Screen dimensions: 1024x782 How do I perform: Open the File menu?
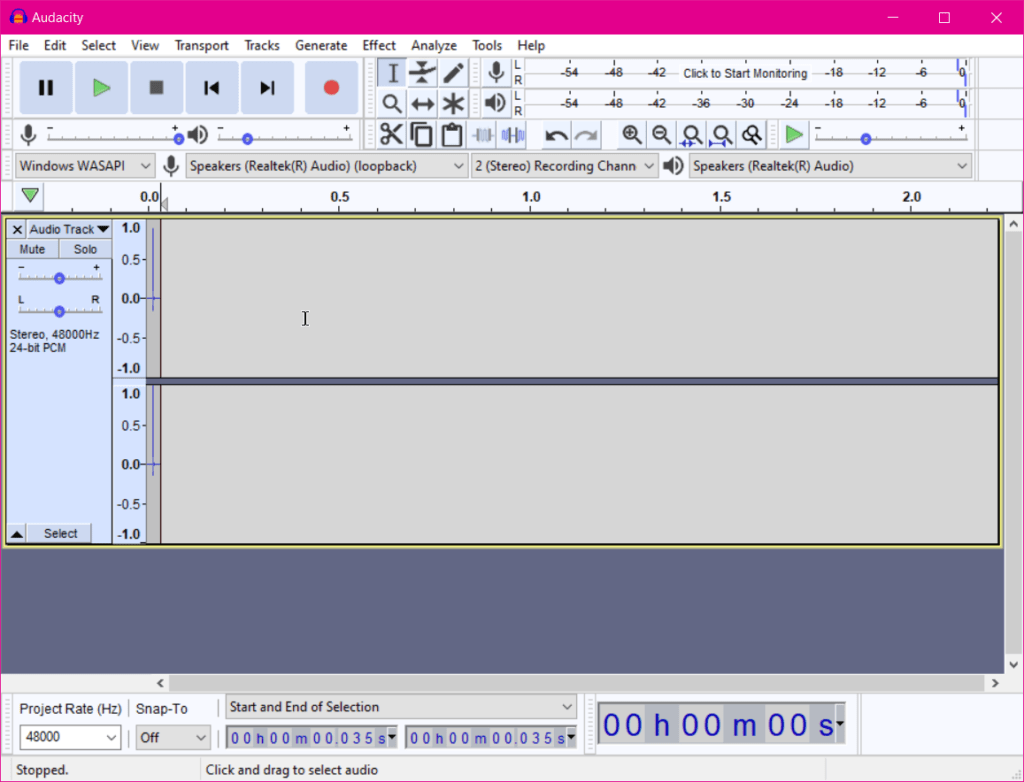(18, 46)
